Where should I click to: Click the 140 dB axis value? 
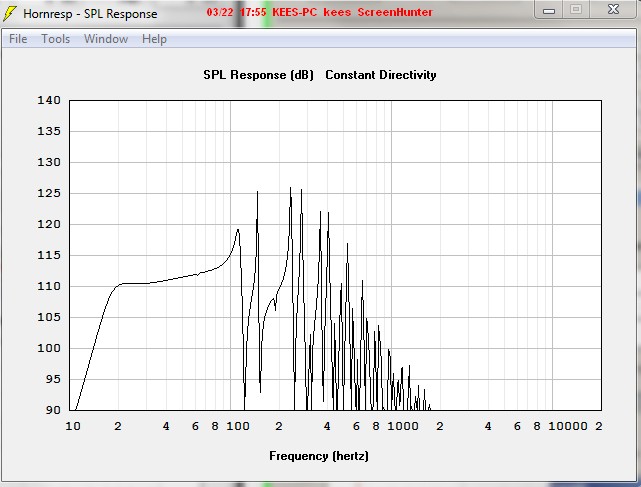(49, 100)
